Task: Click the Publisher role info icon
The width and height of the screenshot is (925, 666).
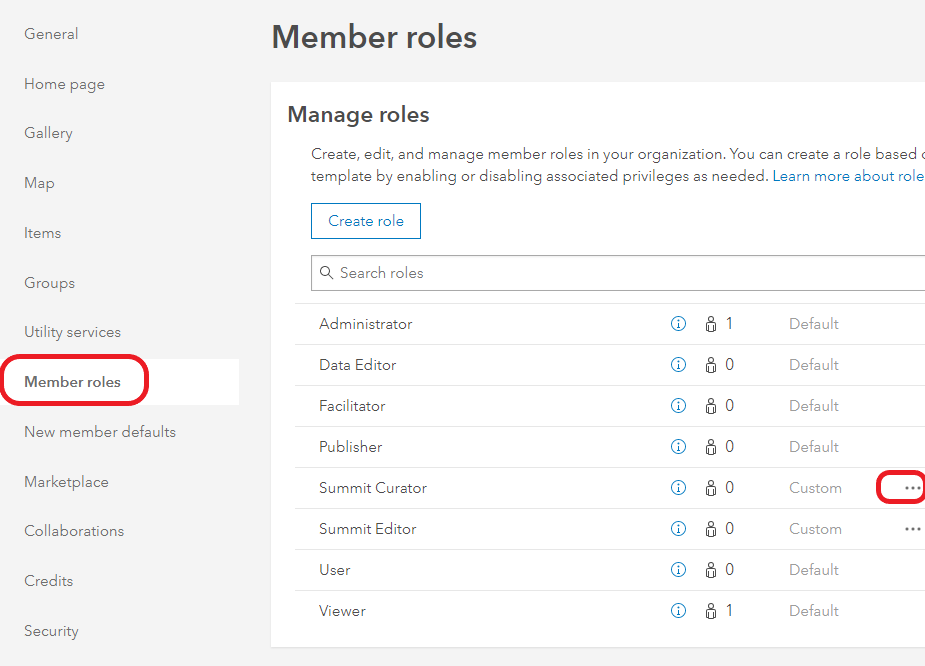Action: pos(678,447)
